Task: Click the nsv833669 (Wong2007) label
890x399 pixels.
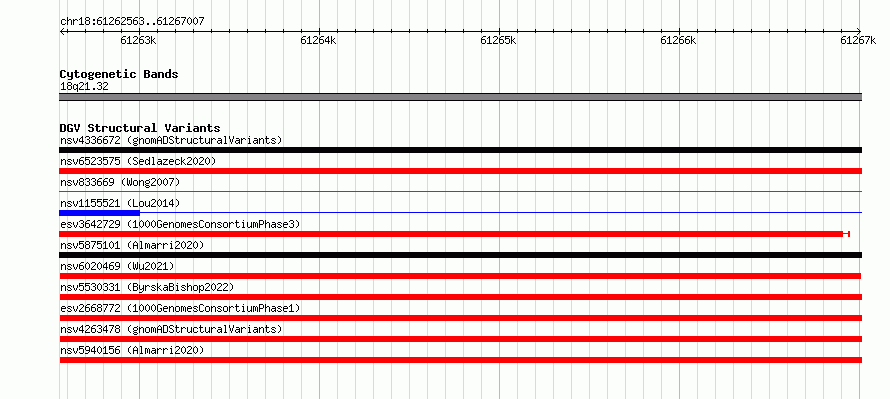Action: (x=120, y=182)
